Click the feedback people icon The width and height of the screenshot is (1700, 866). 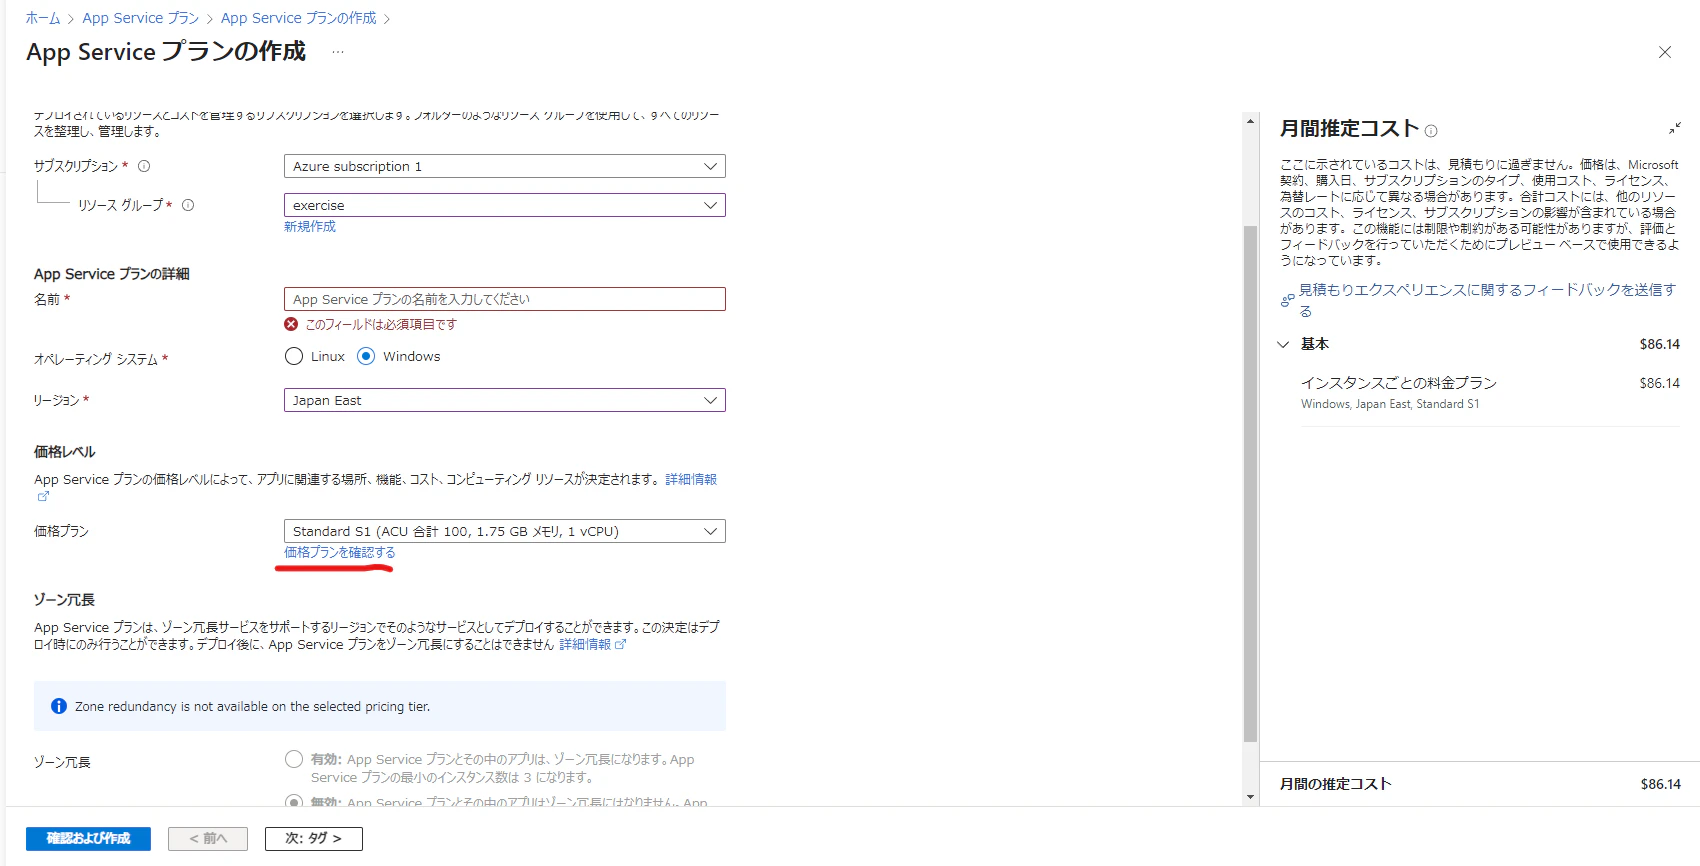pyautogui.click(x=1288, y=300)
